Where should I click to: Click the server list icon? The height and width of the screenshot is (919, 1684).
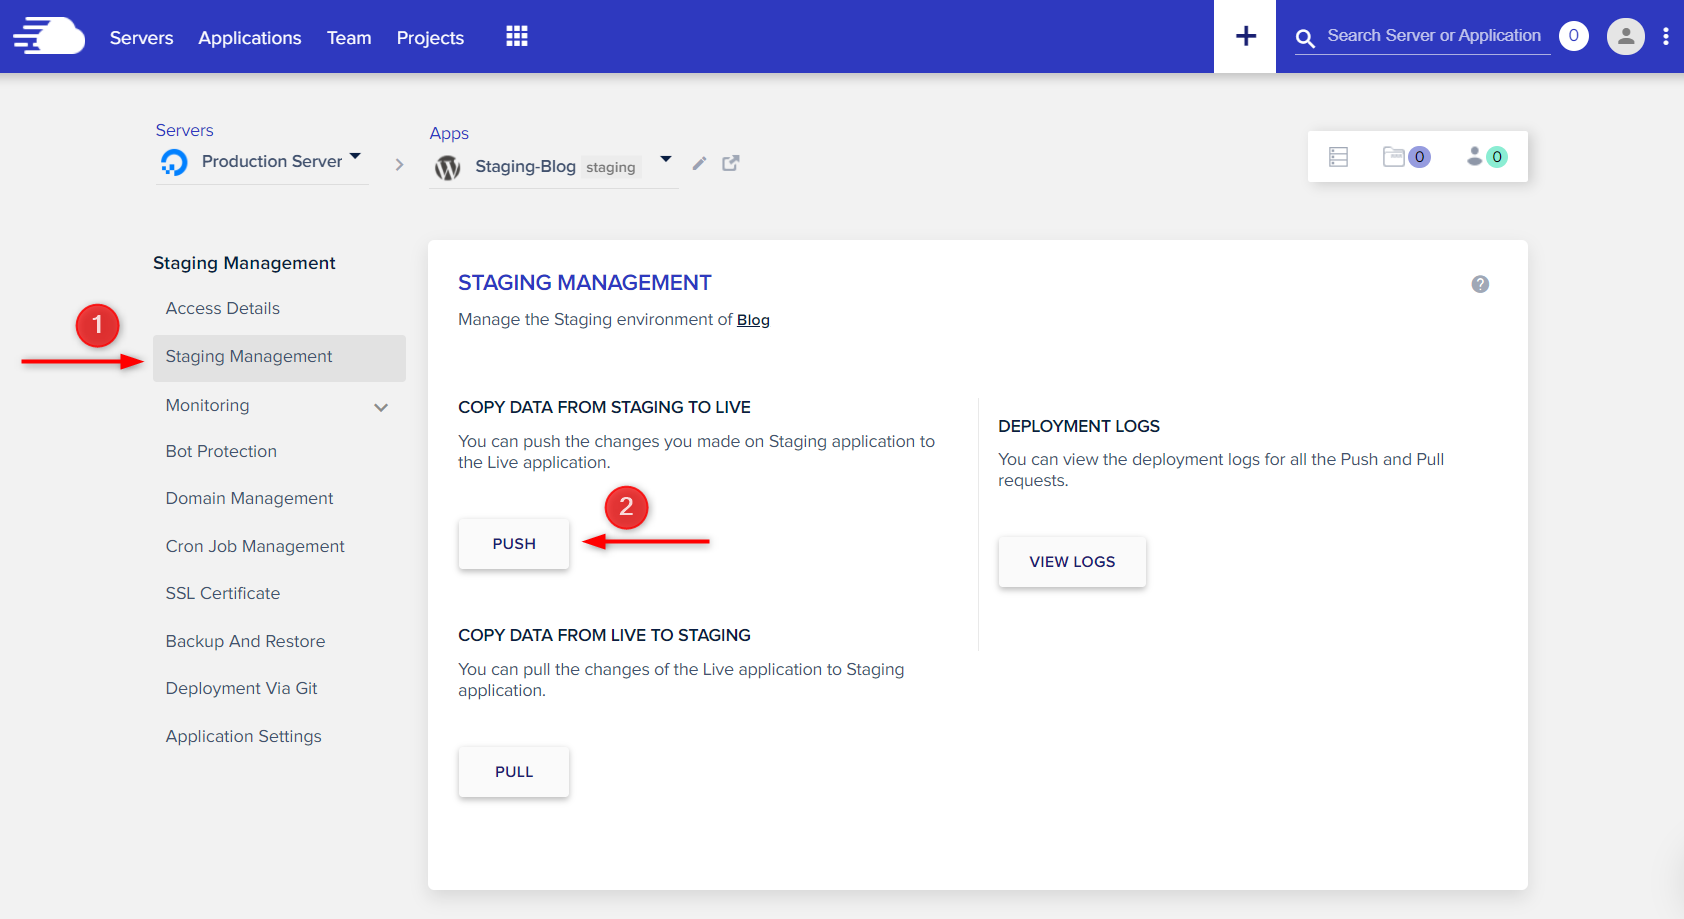tap(1338, 157)
